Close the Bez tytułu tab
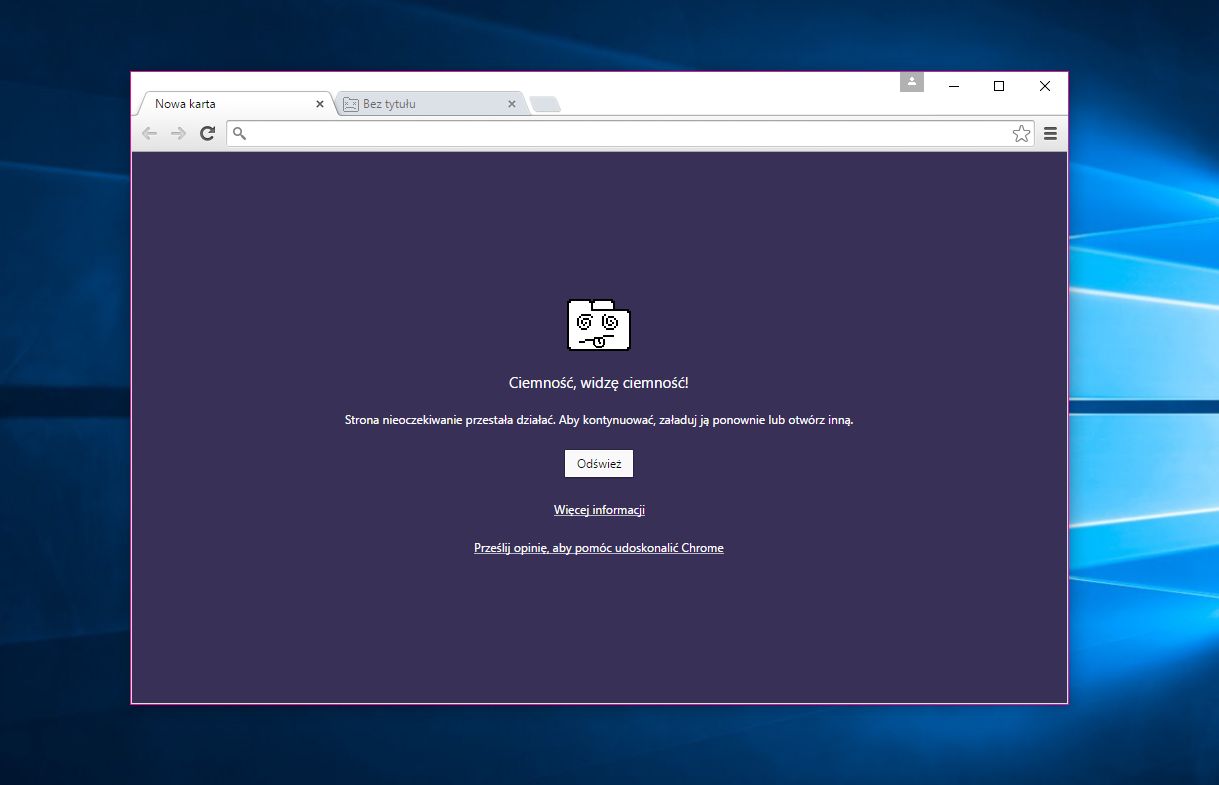 point(512,103)
